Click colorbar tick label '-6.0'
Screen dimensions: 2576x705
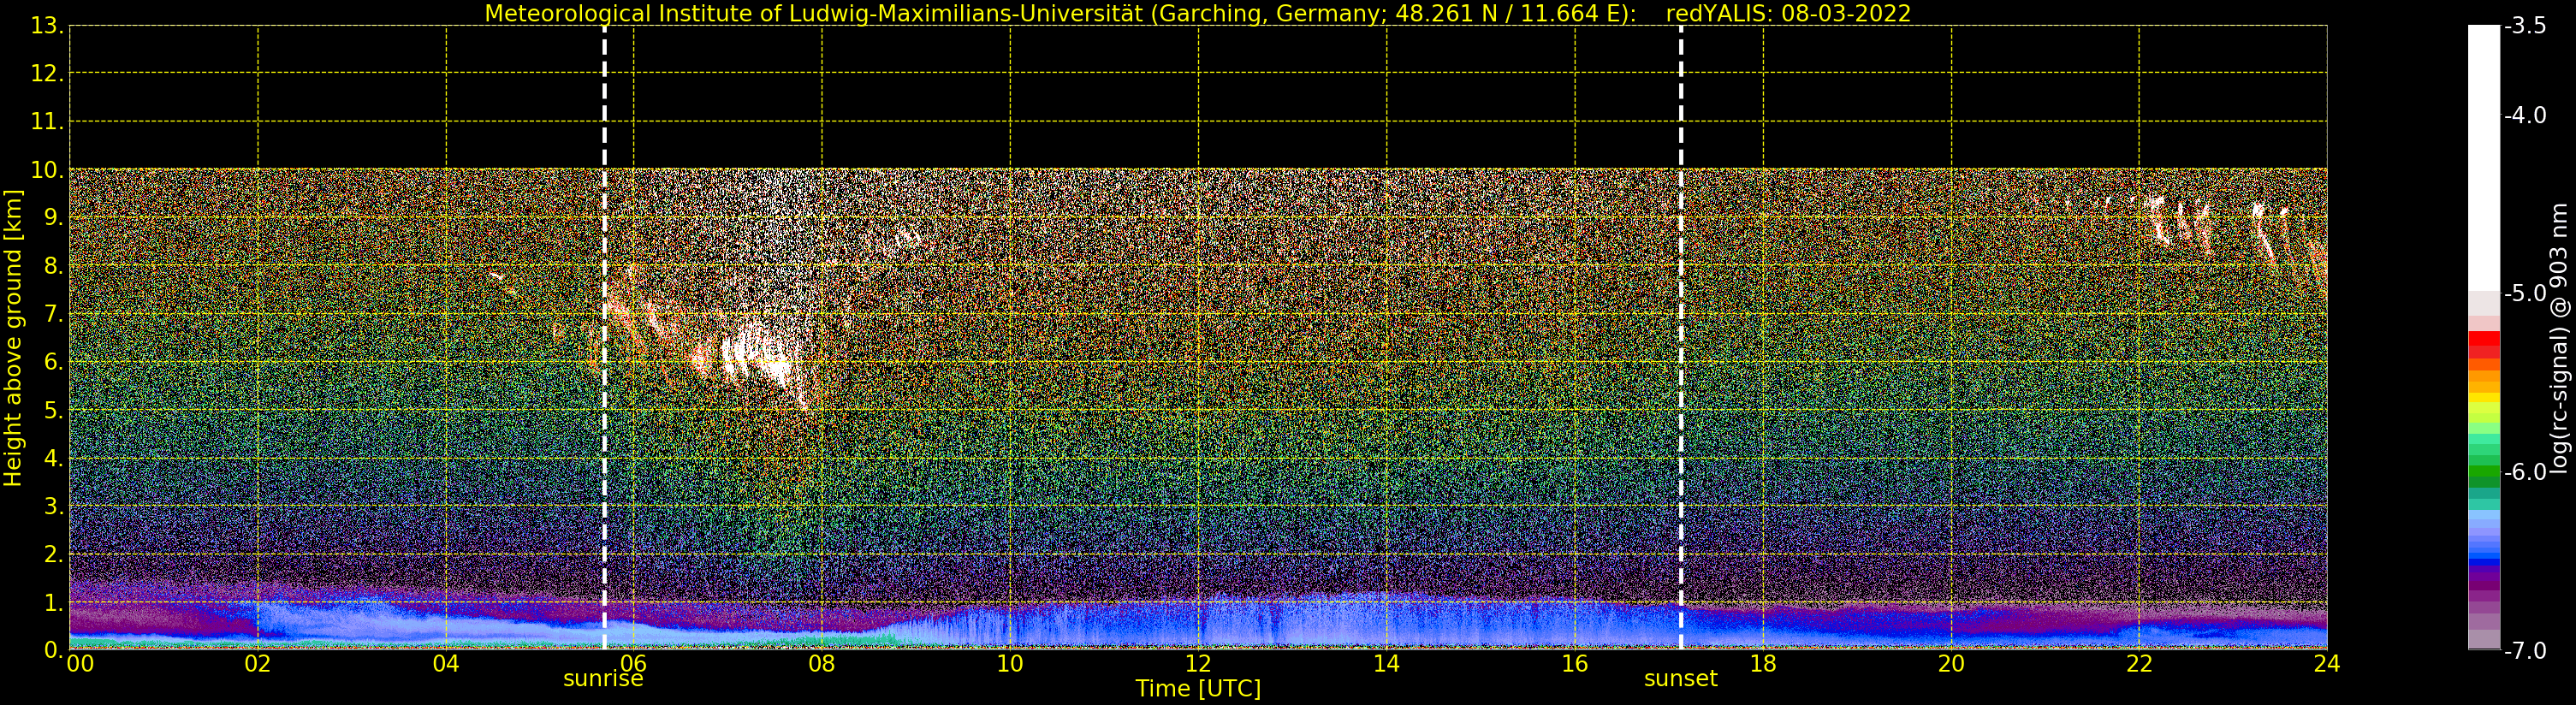coord(2525,471)
